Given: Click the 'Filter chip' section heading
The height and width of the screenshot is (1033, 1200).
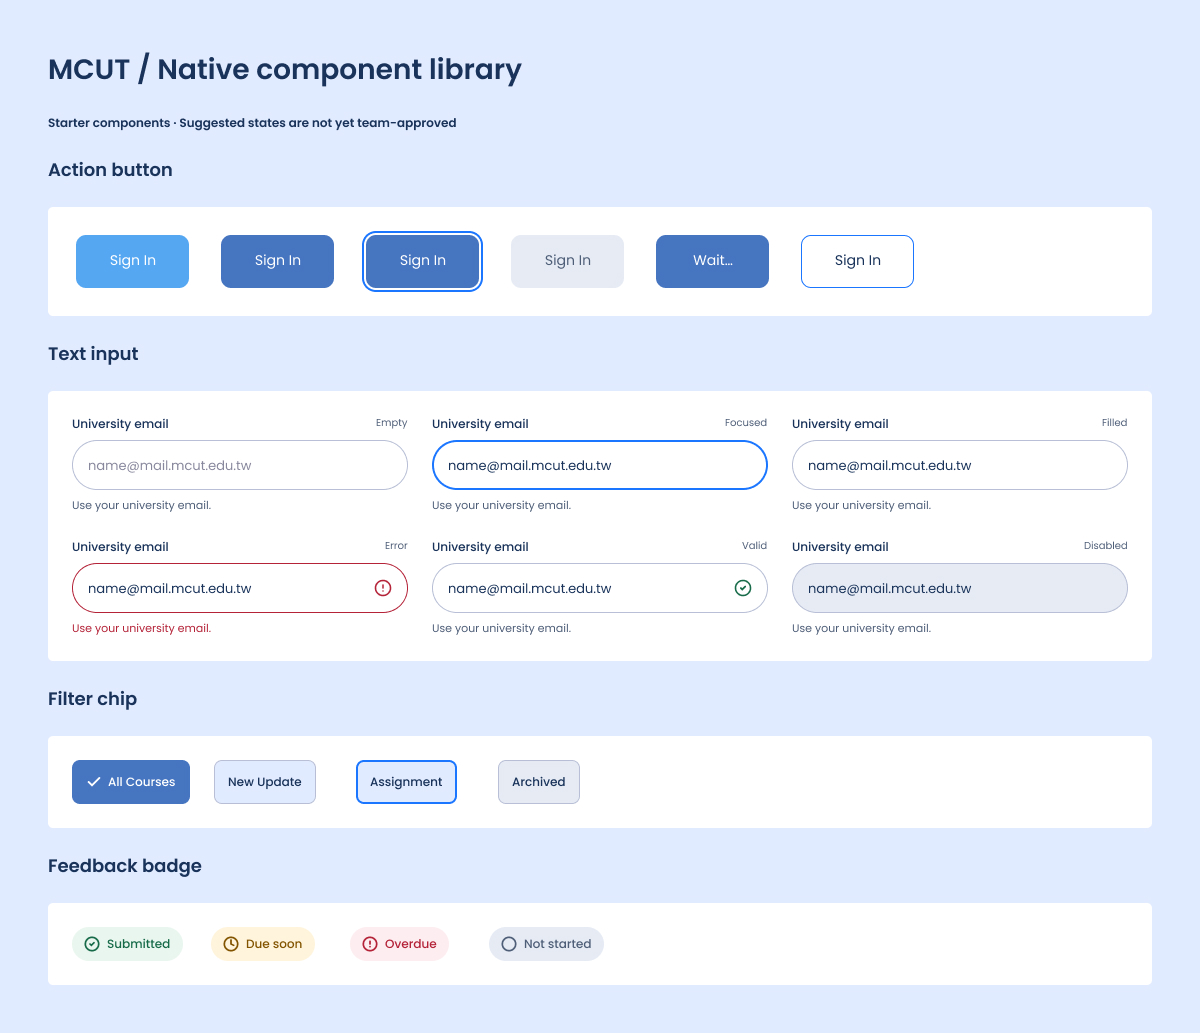Looking at the screenshot, I should [92, 699].
